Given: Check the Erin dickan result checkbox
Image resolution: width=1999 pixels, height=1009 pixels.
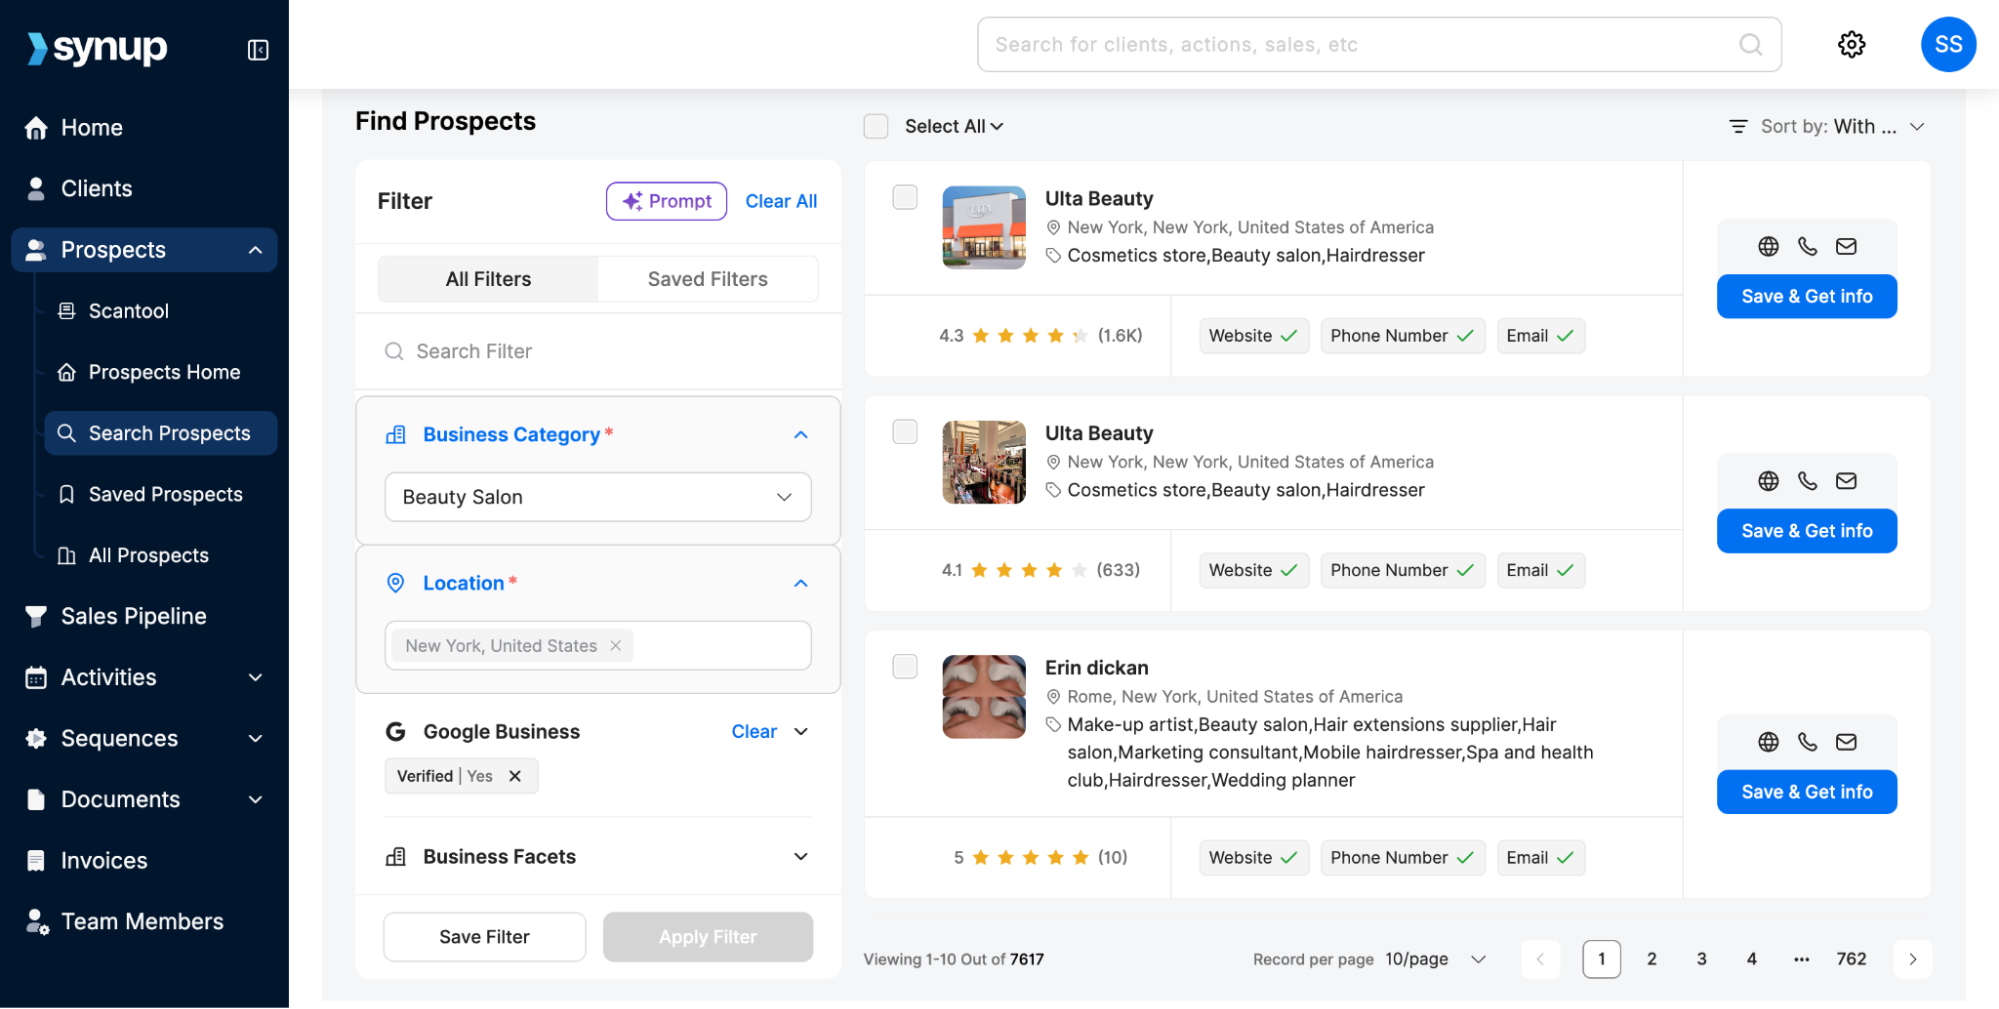Looking at the screenshot, I should pyautogui.click(x=904, y=667).
